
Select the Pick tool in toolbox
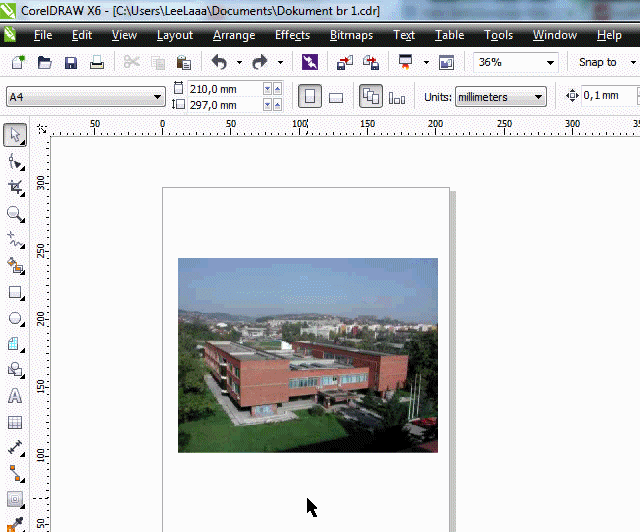15,134
